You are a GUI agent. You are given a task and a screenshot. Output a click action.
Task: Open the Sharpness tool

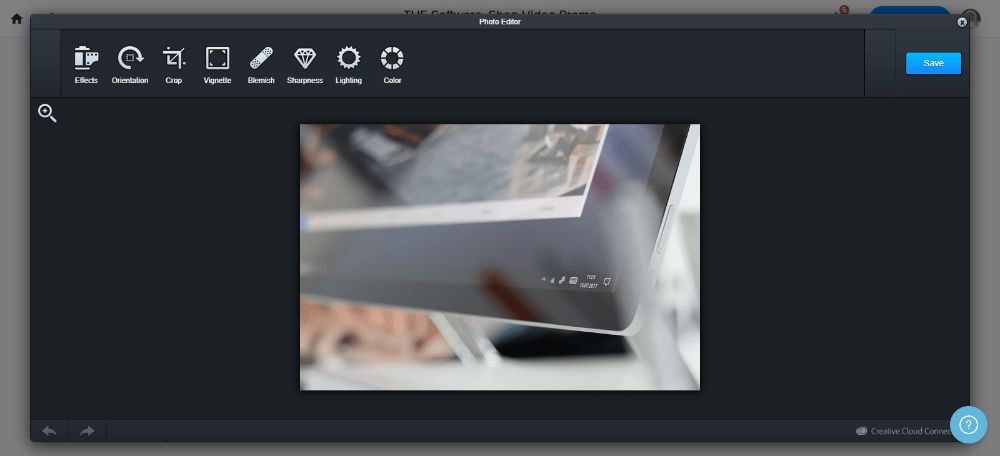tap(305, 65)
